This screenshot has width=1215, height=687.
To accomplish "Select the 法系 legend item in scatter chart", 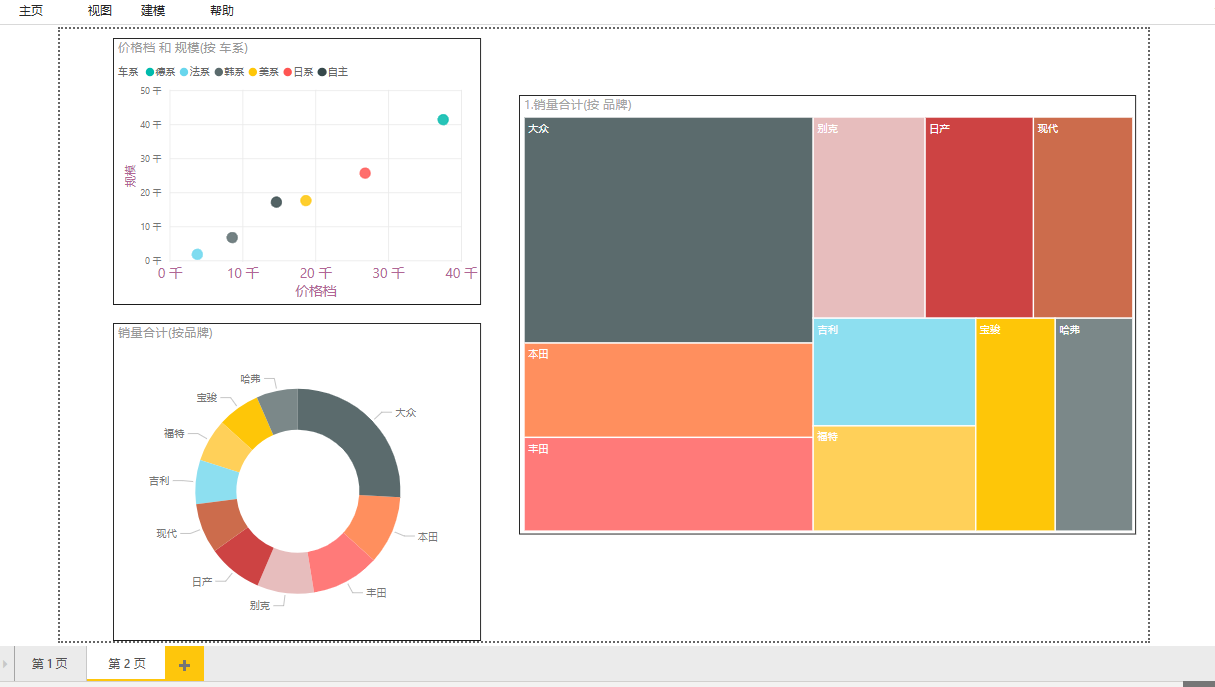I will point(195,72).
